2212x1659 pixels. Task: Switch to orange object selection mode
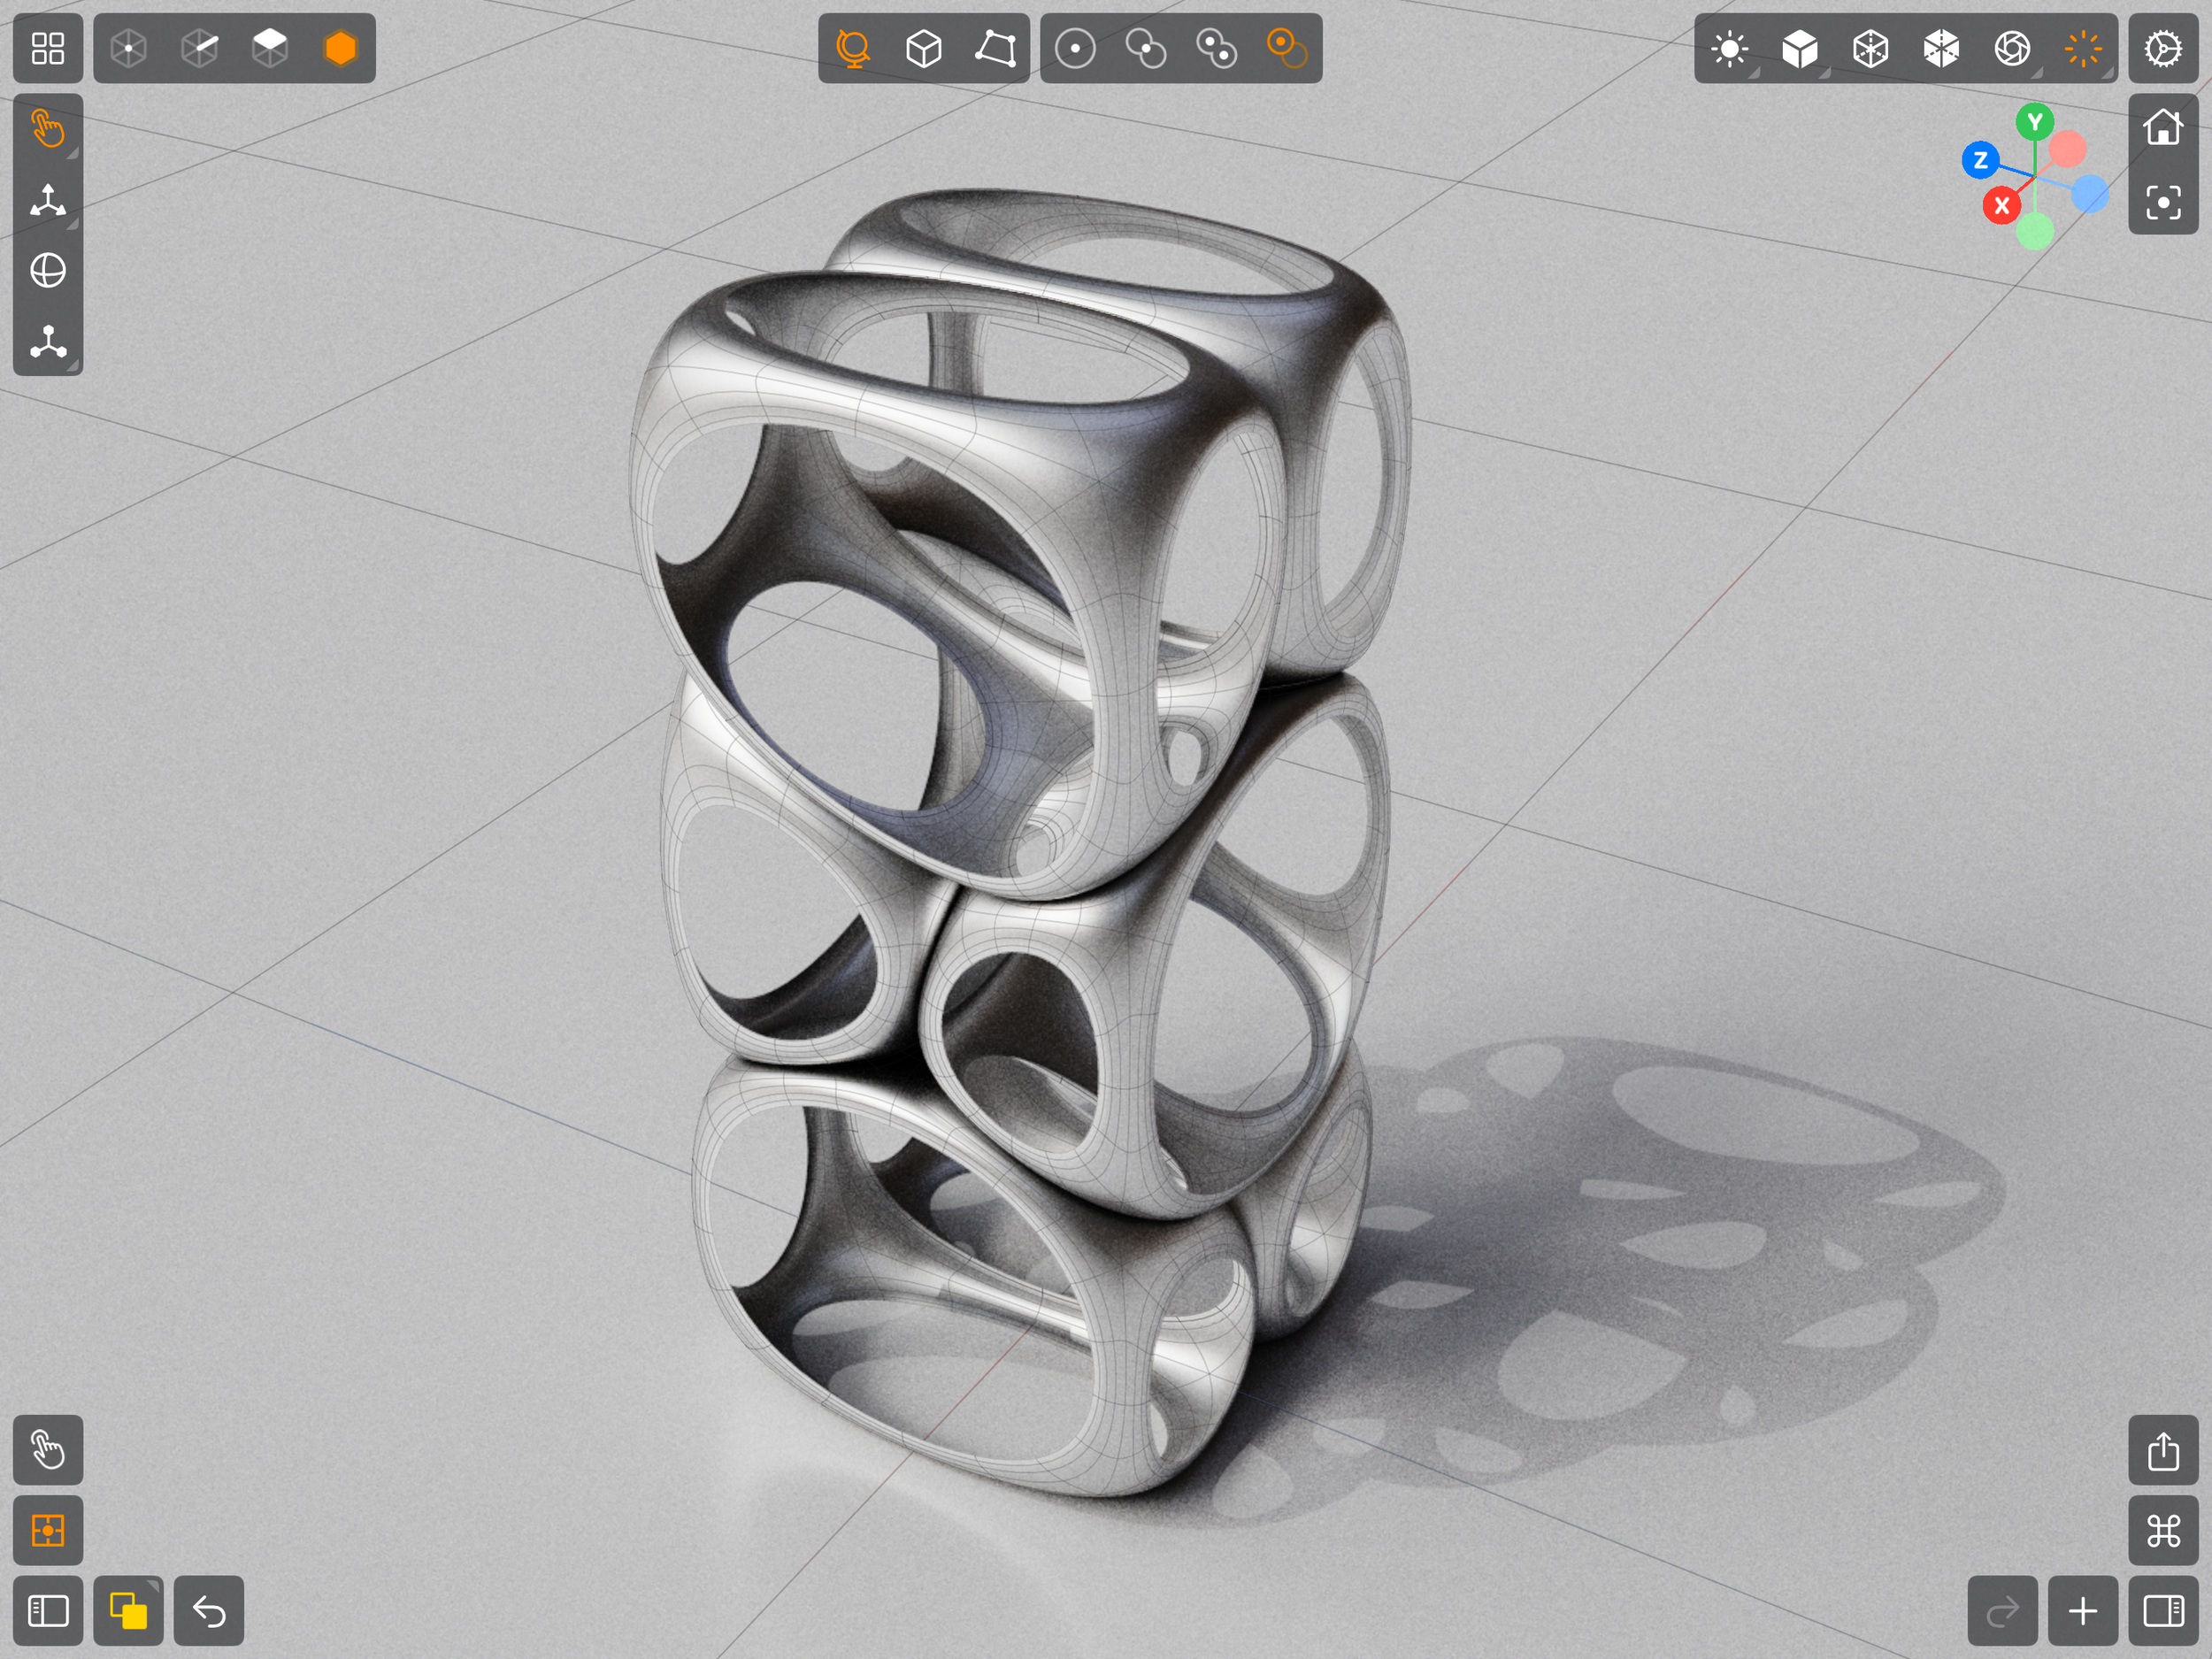coord(340,48)
